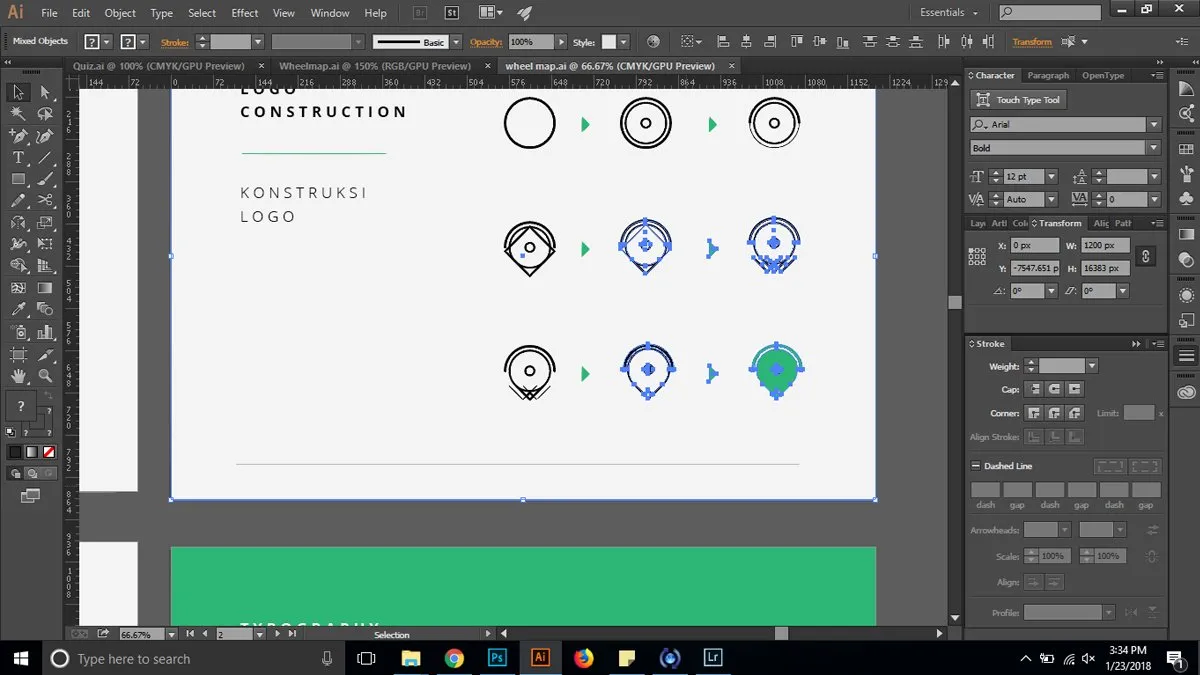Select the Zoom tool
The image size is (1200, 675).
click(x=45, y=377)
